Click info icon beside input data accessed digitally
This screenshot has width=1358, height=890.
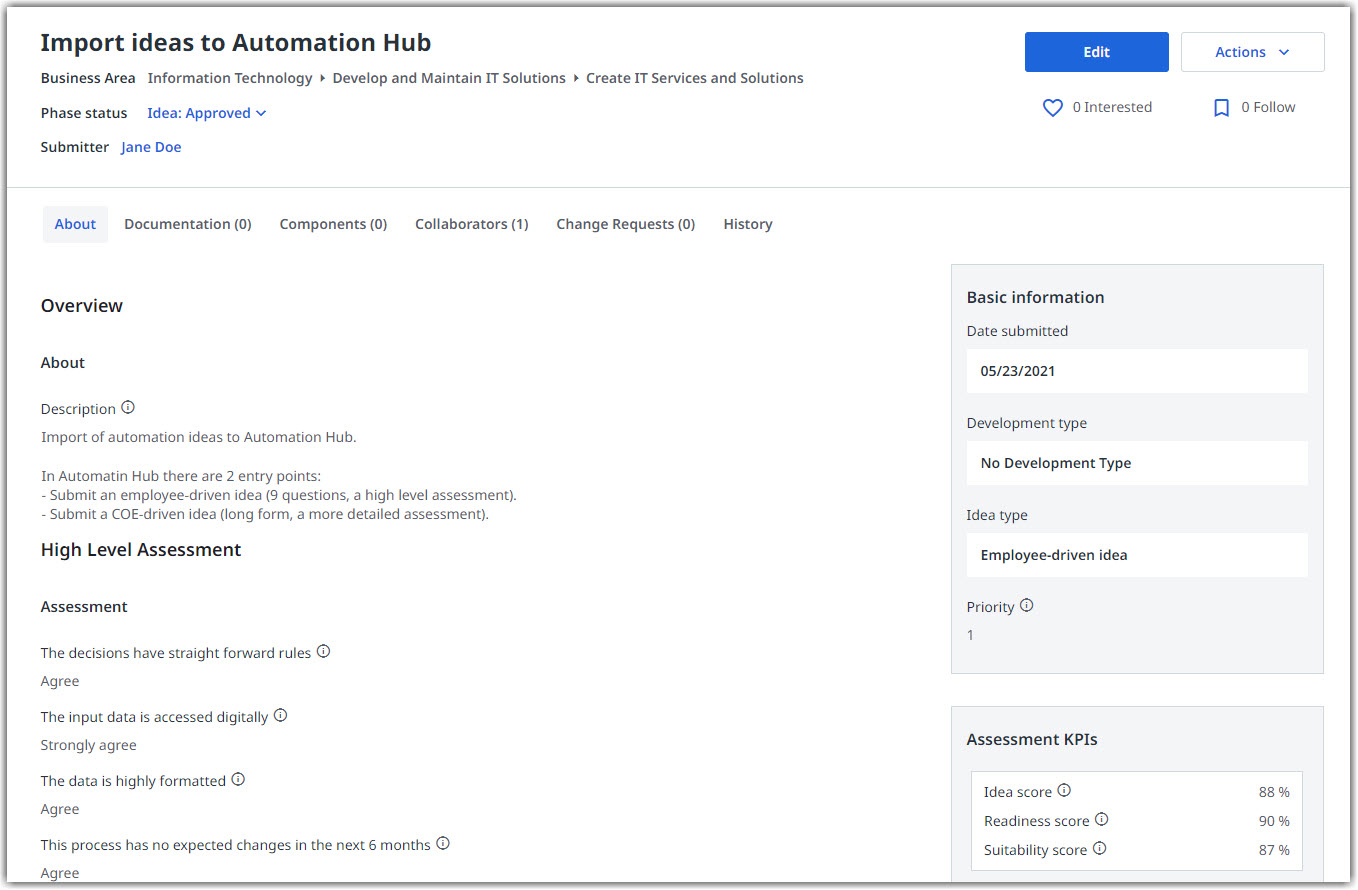coord(280,716)
